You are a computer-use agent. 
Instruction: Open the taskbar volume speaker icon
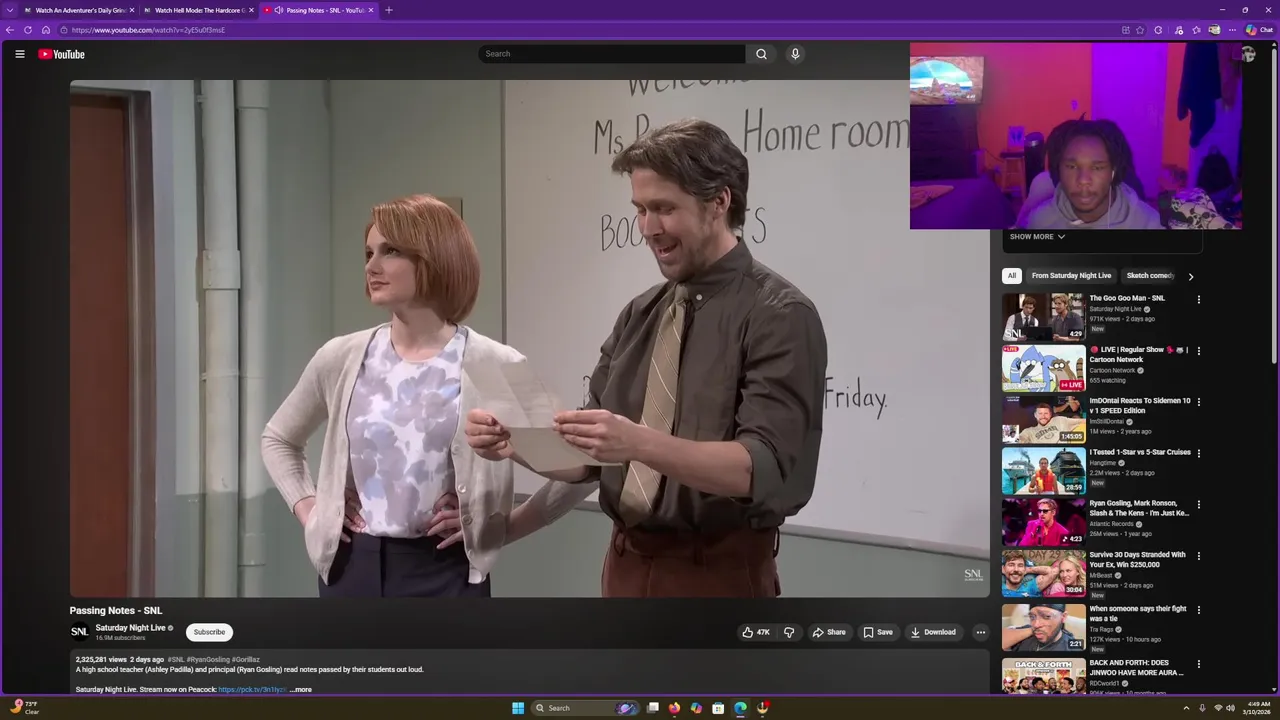[1230, 708]
